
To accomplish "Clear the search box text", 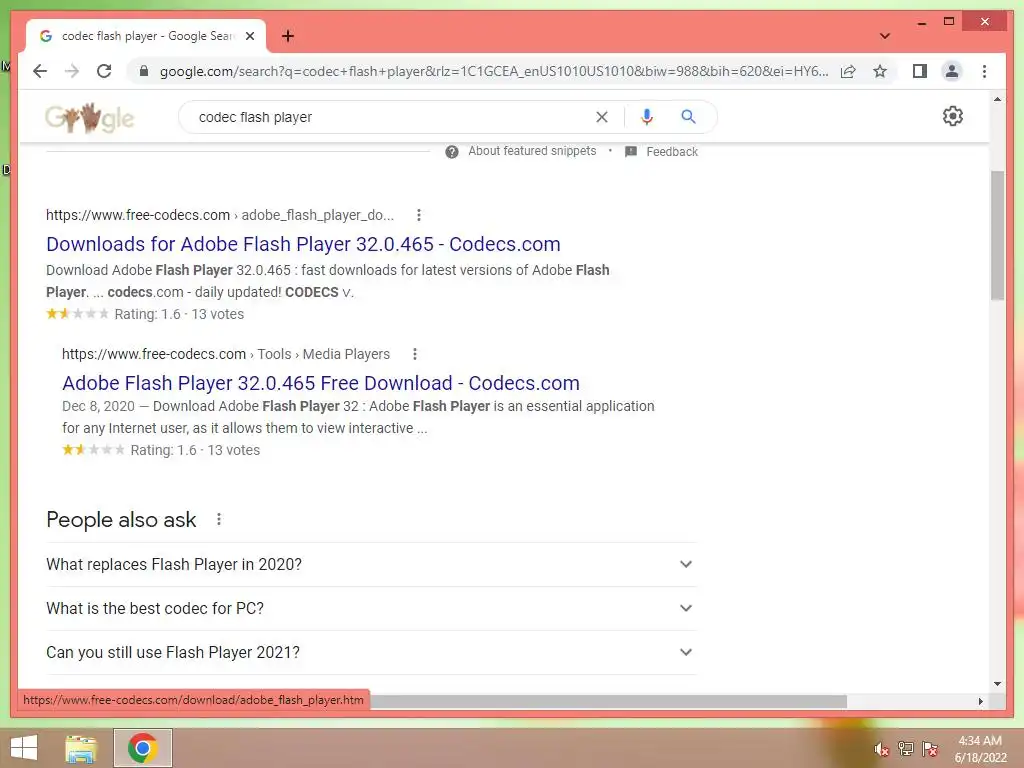I will tap(601, 117).
